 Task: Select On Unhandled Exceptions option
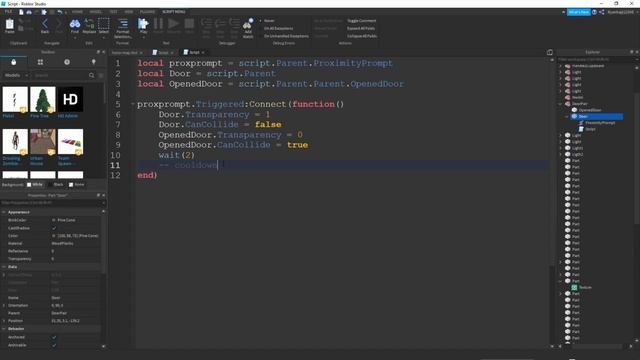286,36
